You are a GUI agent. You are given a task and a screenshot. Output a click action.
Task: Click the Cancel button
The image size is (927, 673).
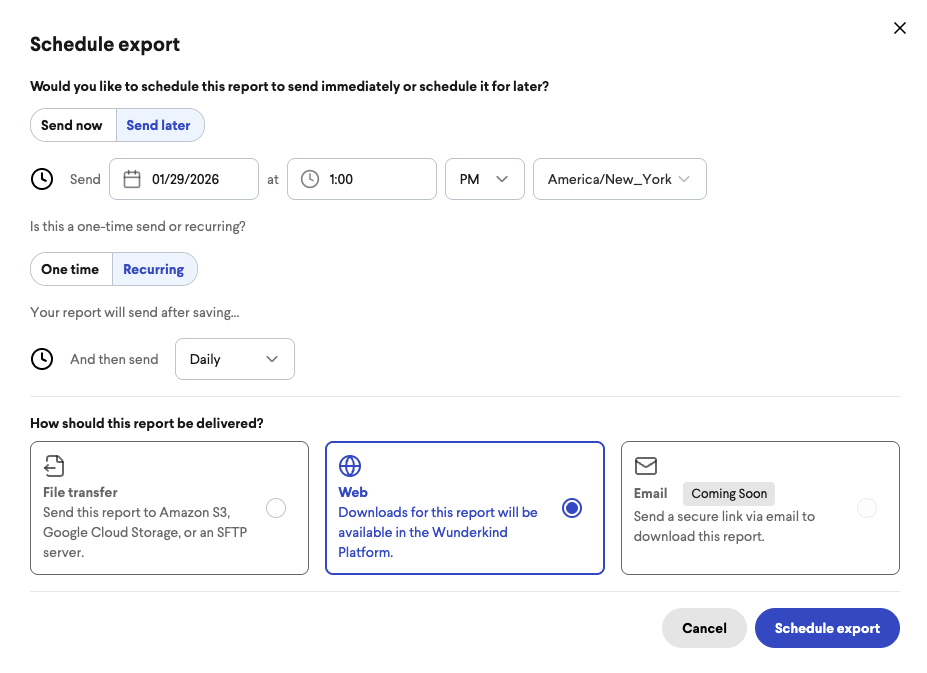704,628
